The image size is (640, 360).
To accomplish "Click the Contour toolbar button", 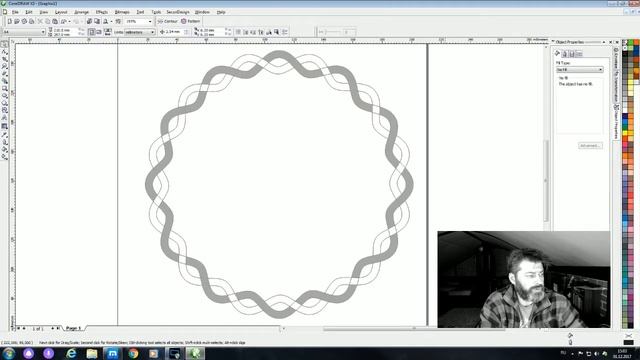I will pyautogui.click(x=168, y=21).
